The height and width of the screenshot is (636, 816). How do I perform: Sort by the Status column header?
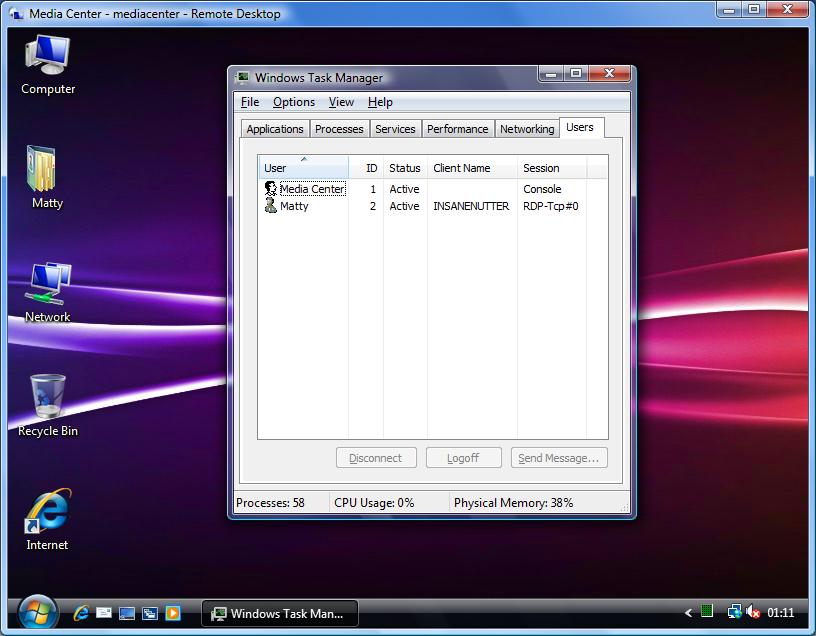[405, 168]
